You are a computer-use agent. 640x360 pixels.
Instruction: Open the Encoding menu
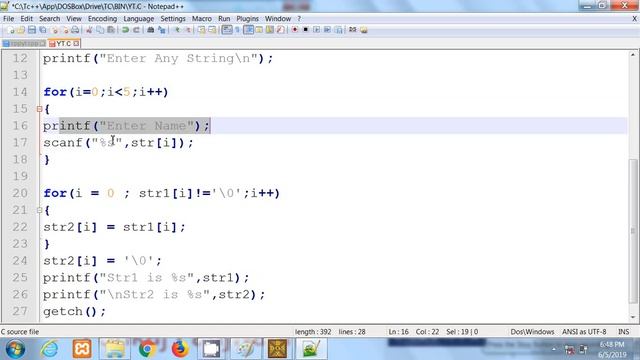102,19
